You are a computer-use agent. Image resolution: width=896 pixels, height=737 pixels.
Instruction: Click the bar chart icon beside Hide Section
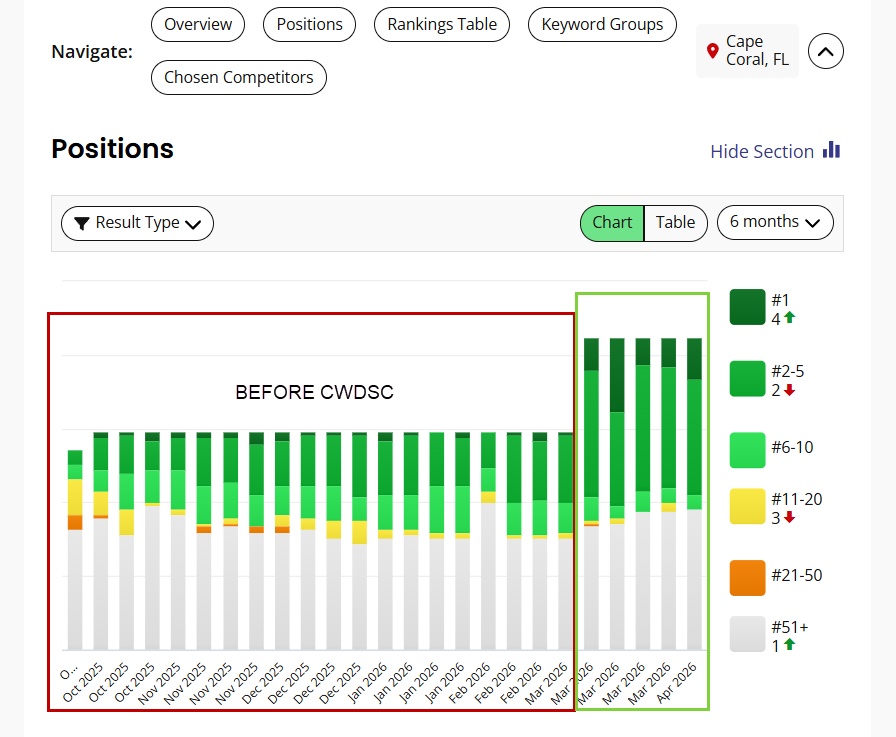(x=831, y=150)
